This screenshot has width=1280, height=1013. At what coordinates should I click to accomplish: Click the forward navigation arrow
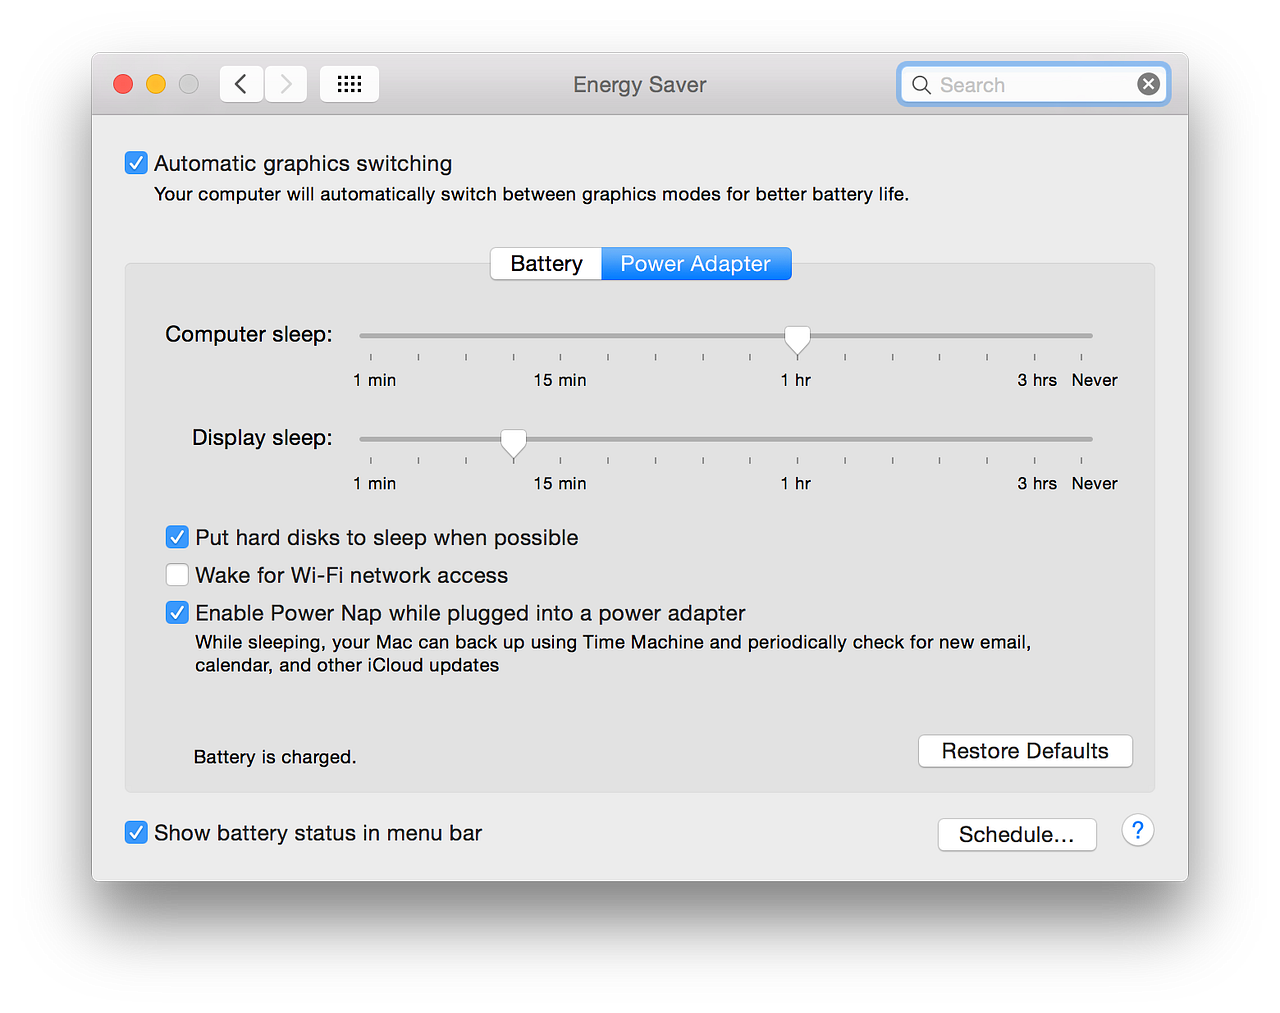(286, 83)
